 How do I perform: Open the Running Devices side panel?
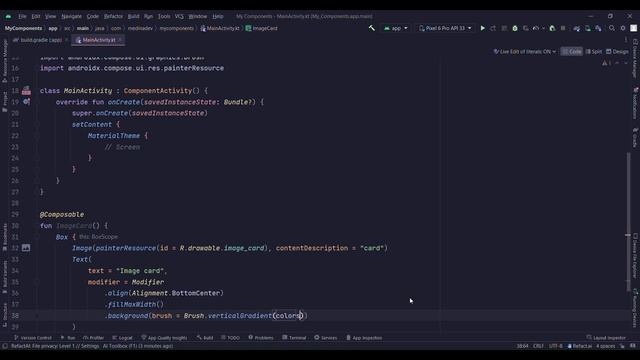635,308
